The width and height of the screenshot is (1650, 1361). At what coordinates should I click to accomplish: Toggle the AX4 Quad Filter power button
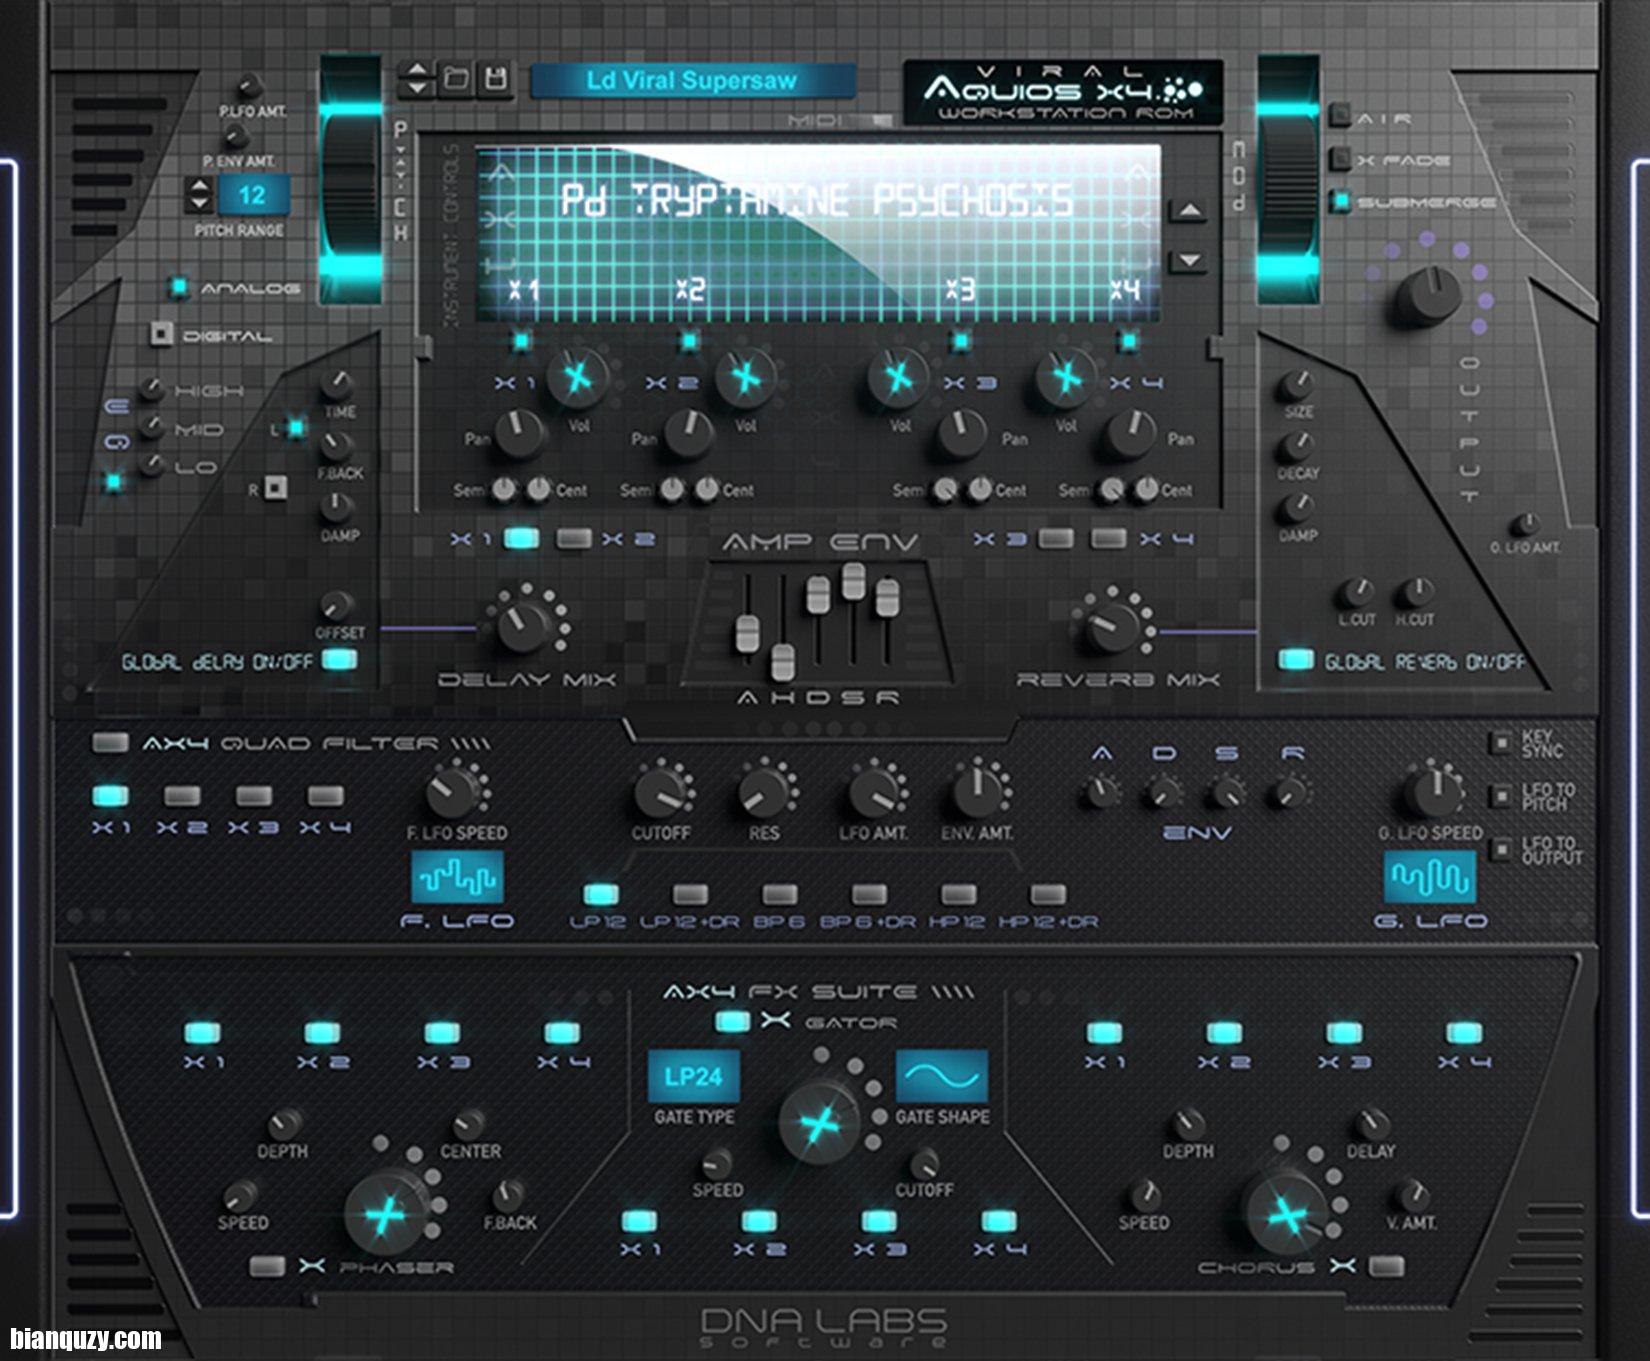pyautogui.click(x=110, y=742)
